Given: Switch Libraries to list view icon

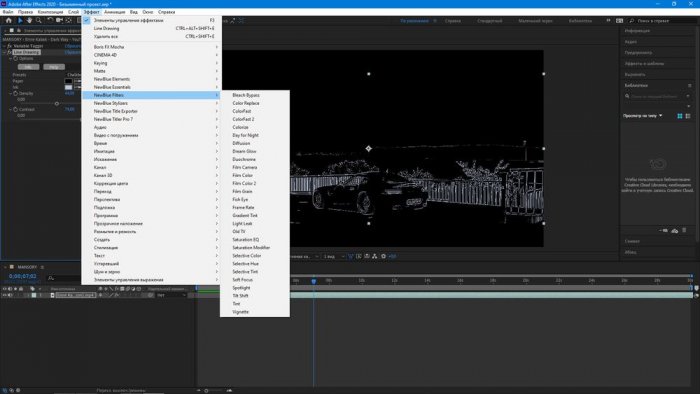Looking at the screenshot, I should 688,116.
